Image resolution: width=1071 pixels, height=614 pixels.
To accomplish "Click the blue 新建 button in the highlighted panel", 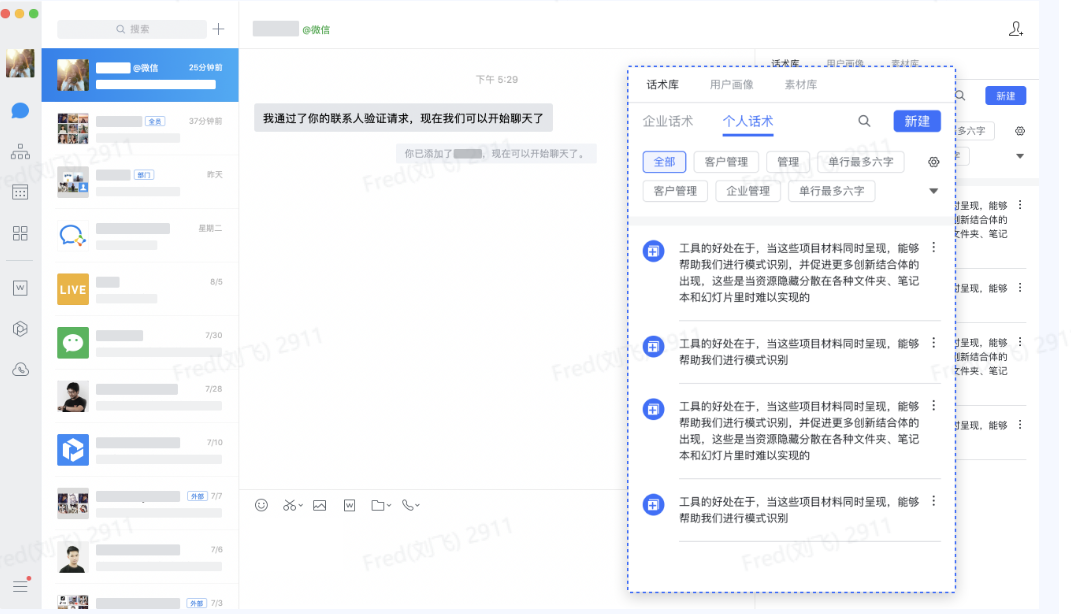I will tap(917, 121).
